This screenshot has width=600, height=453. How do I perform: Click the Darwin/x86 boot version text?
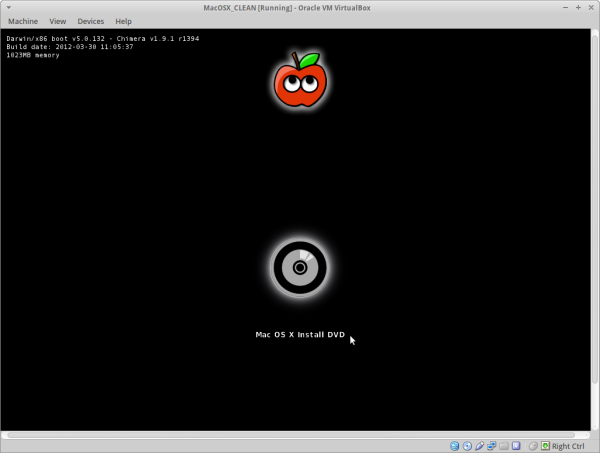(x=103, y=38)
